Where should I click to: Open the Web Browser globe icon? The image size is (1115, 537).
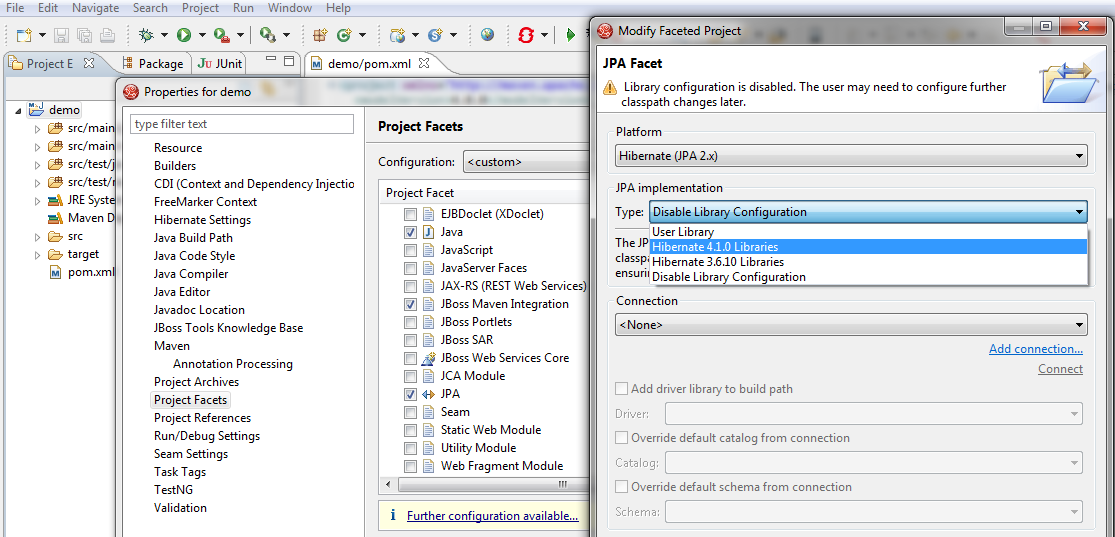coord(487,34)
